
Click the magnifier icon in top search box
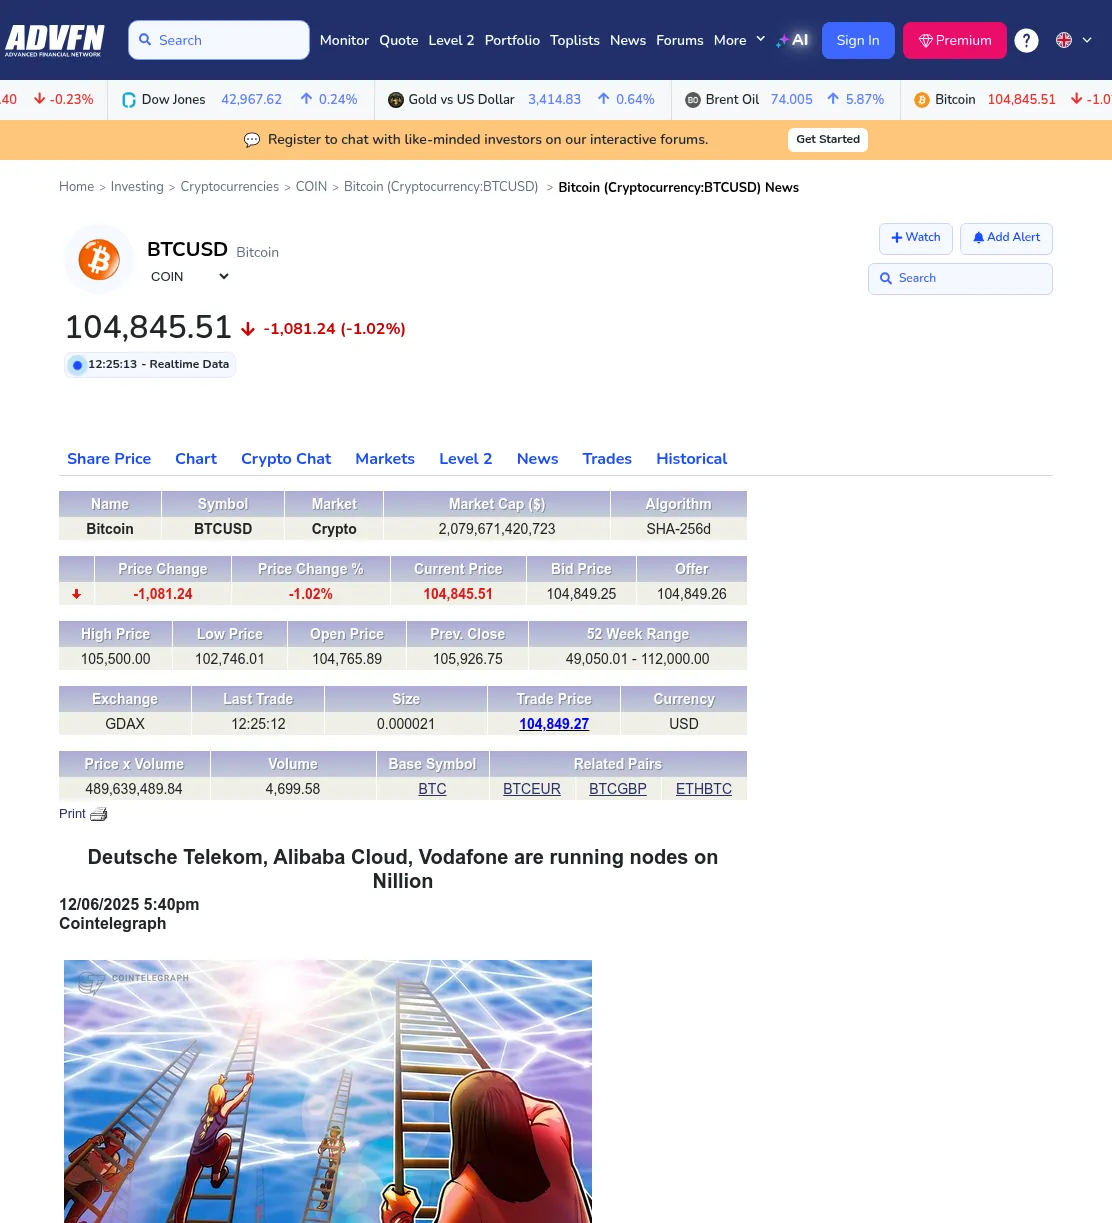[145, 40]
